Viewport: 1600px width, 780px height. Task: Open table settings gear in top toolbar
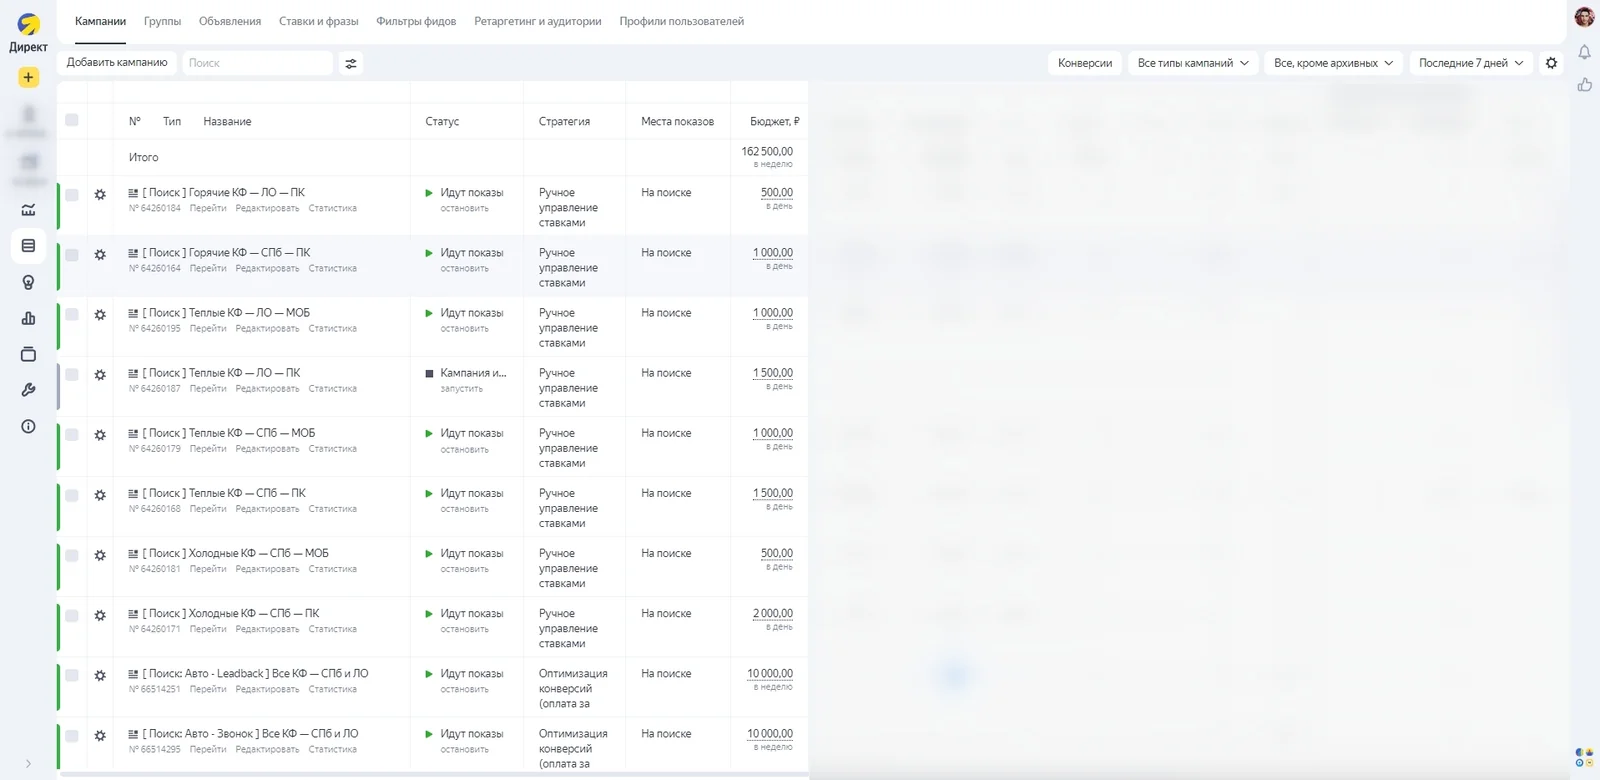1551,63
